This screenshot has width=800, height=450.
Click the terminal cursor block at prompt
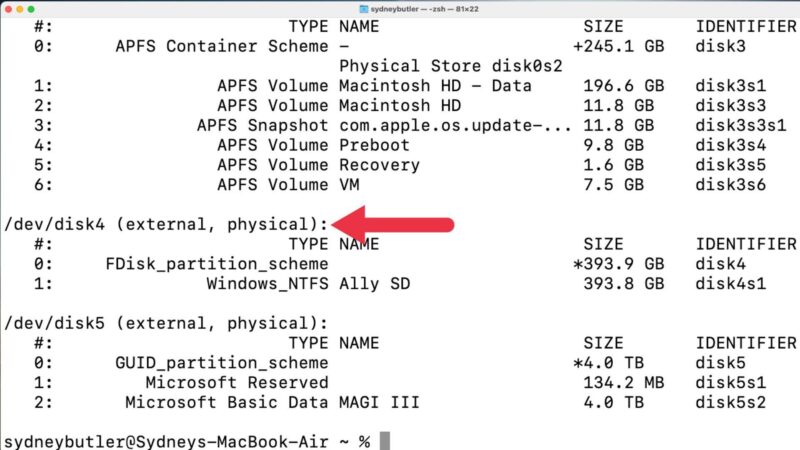(x=384, y=441)
